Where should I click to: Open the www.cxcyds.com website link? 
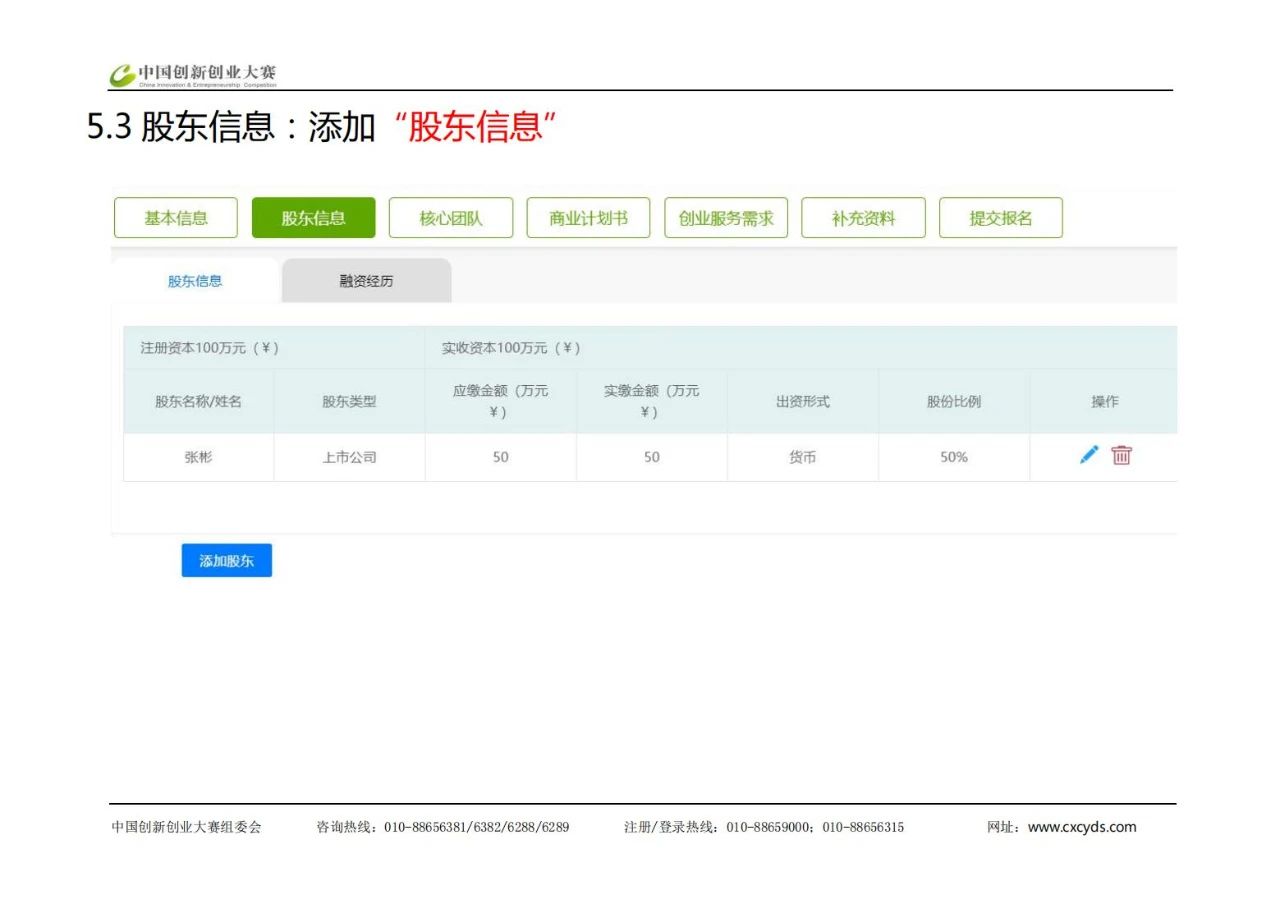[x=1082, y=827]
